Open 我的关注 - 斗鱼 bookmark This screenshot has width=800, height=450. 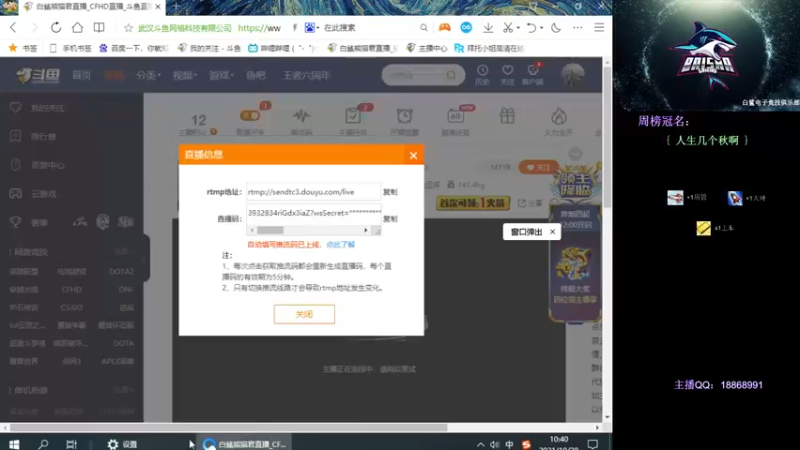(209, 48)
